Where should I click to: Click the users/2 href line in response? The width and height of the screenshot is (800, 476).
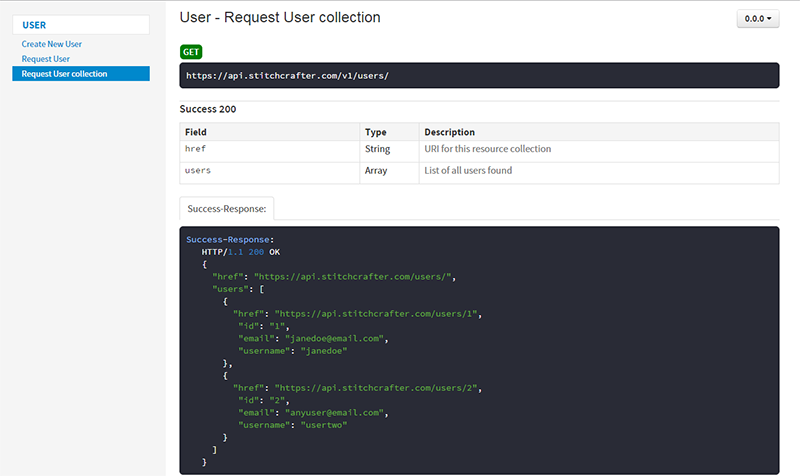(x=358, y=388)
